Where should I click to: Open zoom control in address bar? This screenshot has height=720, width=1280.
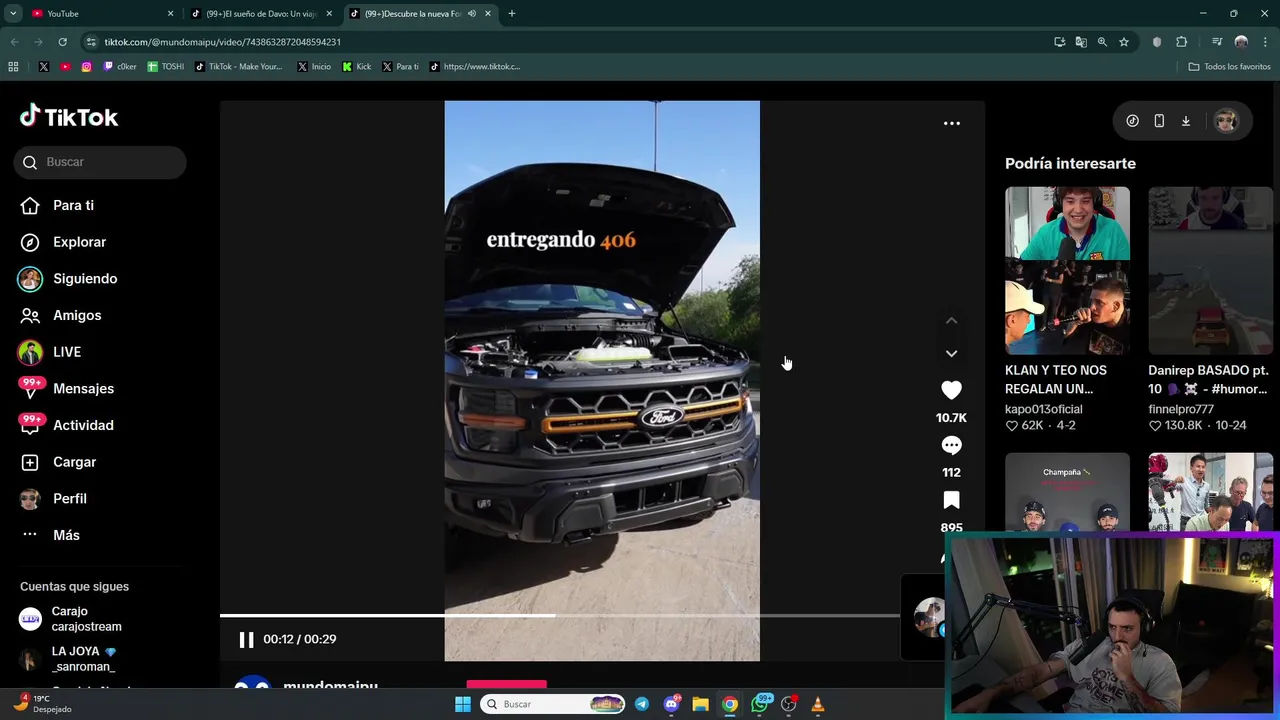pos(1102,42)
